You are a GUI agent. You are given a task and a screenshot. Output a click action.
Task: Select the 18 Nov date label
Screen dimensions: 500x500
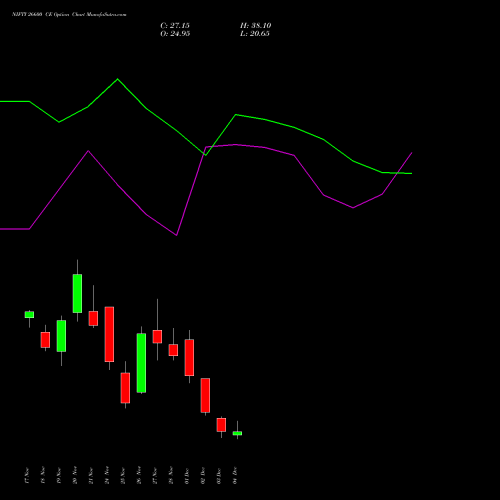pos(43,476)
